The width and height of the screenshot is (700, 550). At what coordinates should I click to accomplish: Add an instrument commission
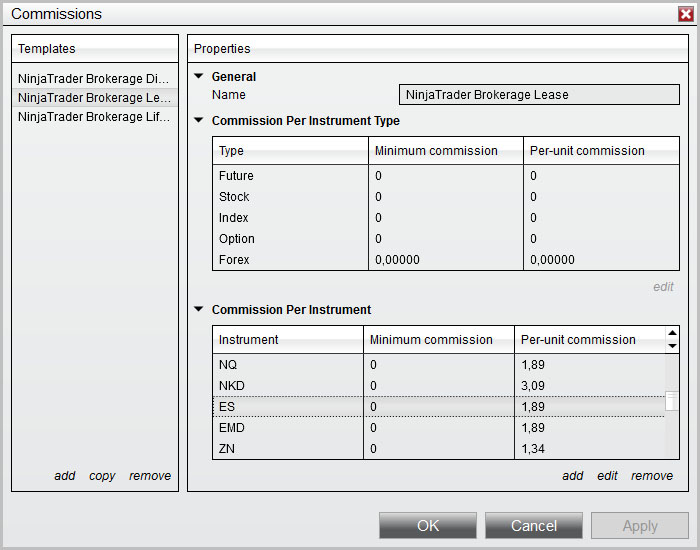[x=573, y=476]
